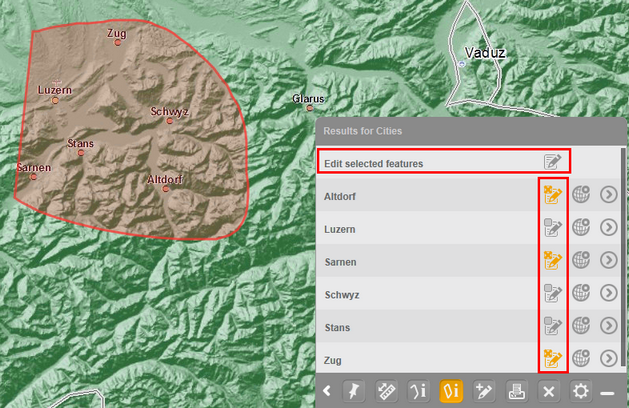Viewport: 629px width, 408px height.
Task: Click the Altdorf city marker on map
Action: point(166,189)
